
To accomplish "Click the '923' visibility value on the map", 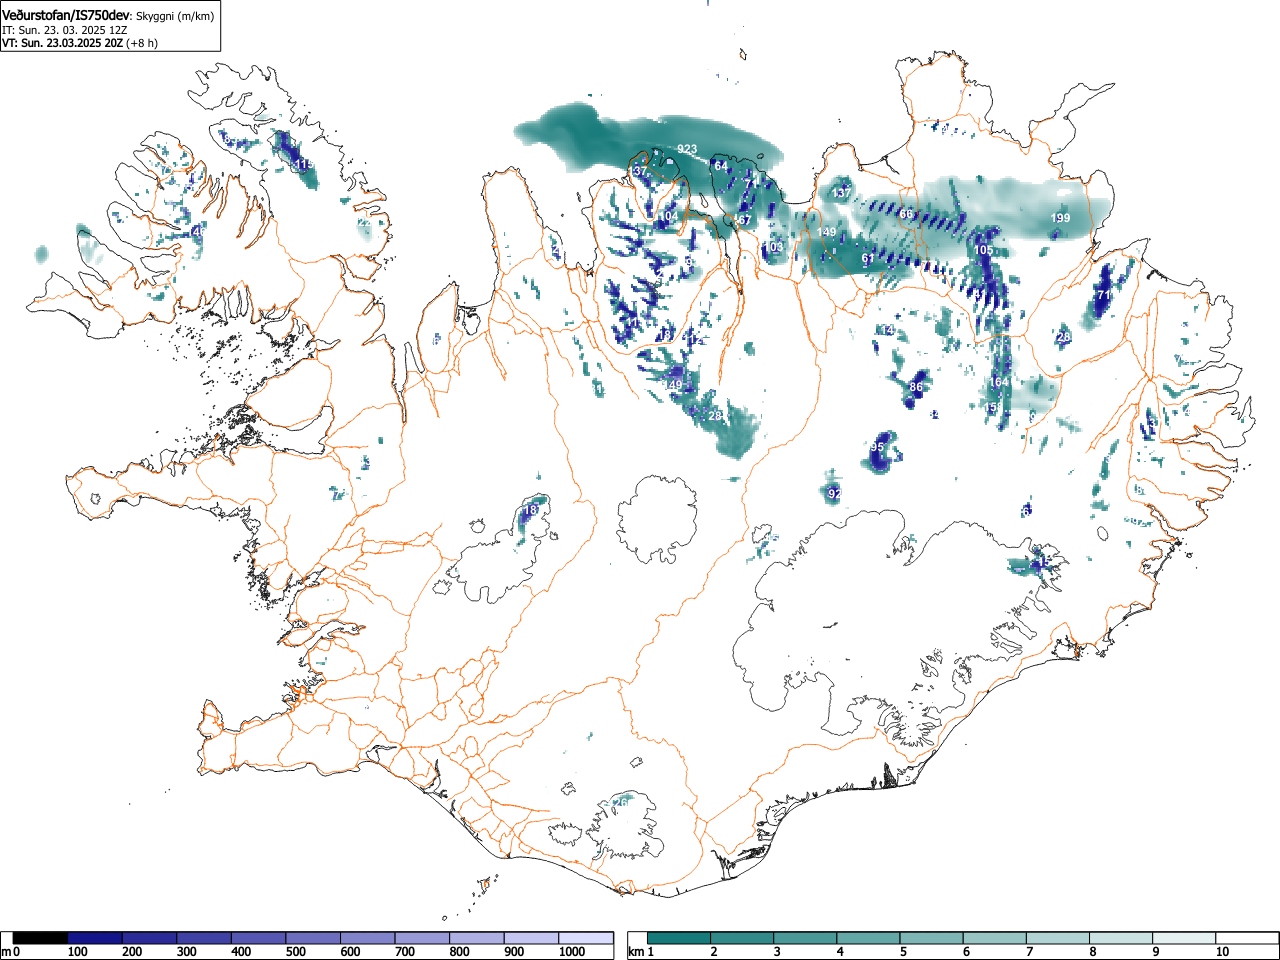I will (687, 149).
